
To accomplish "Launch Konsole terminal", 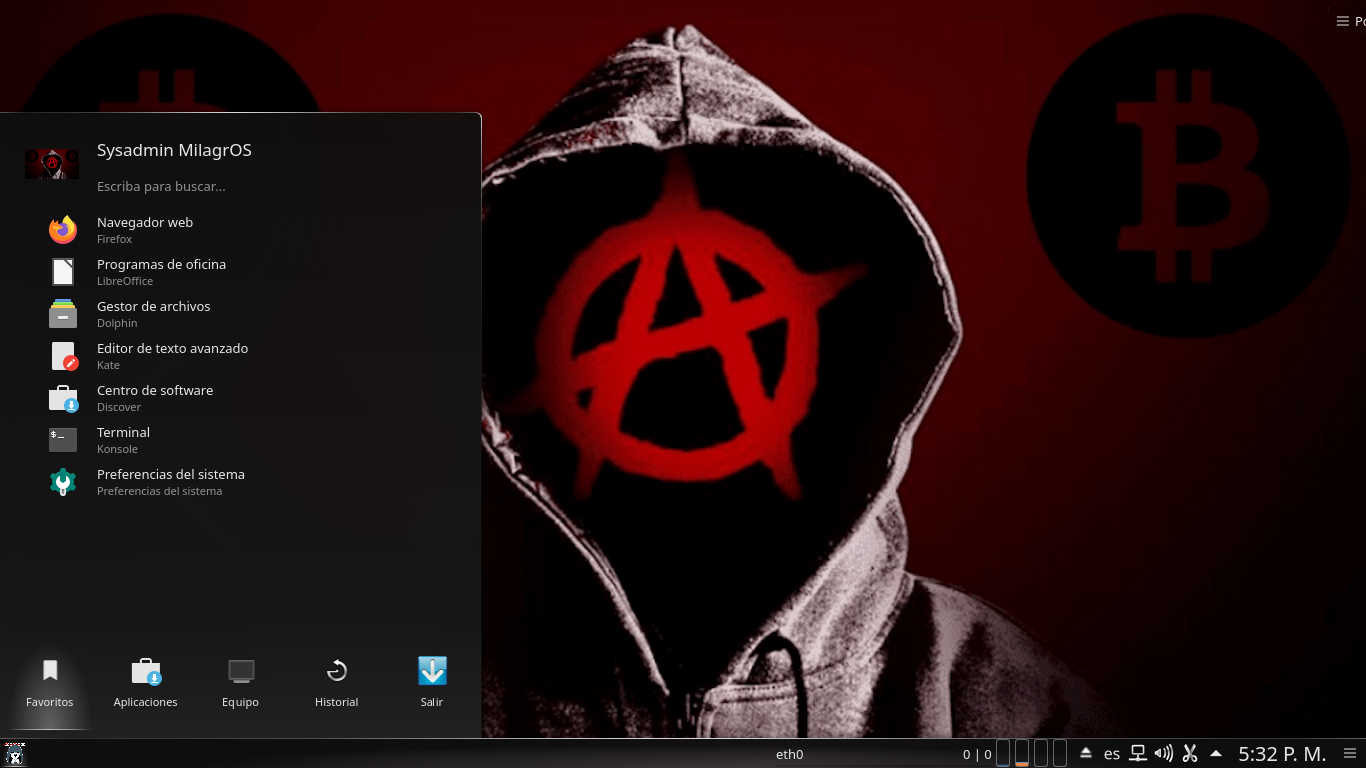I will [123, 440].
